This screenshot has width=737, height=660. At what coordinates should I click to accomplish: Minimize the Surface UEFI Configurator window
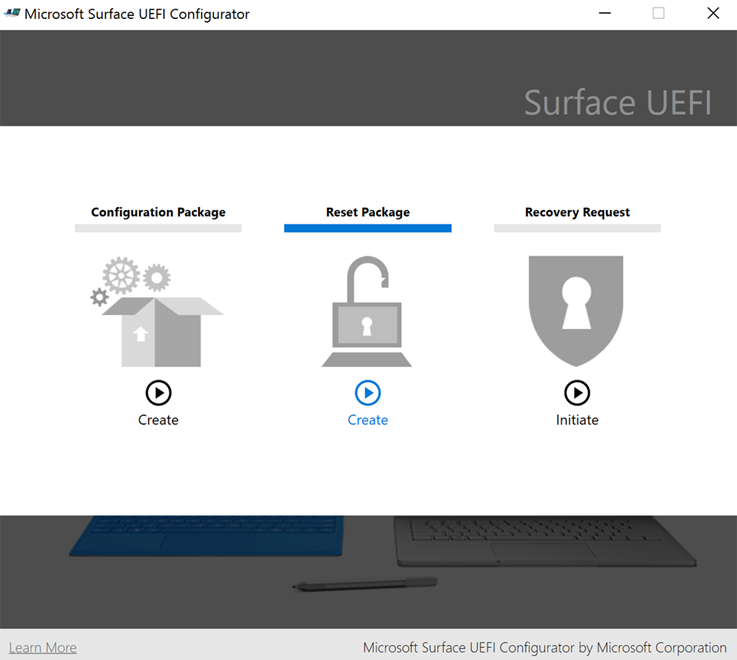605,13
